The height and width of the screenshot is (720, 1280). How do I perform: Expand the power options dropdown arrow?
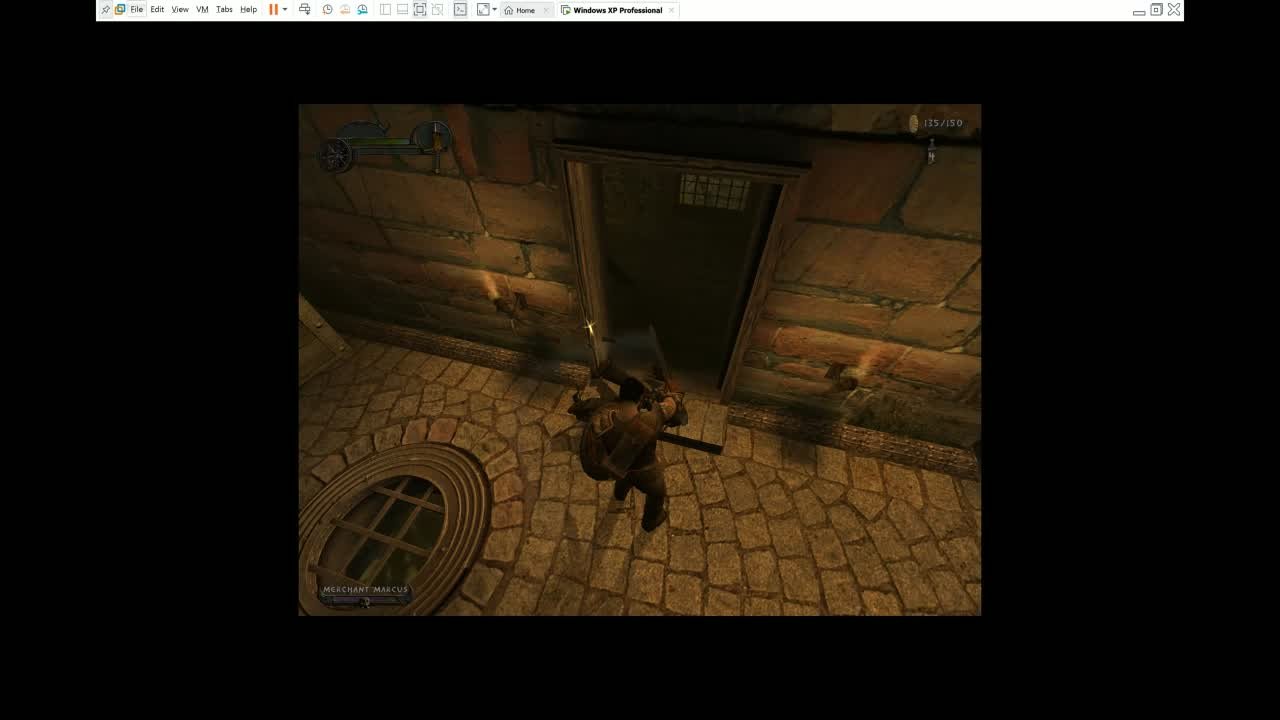(285, 10)
